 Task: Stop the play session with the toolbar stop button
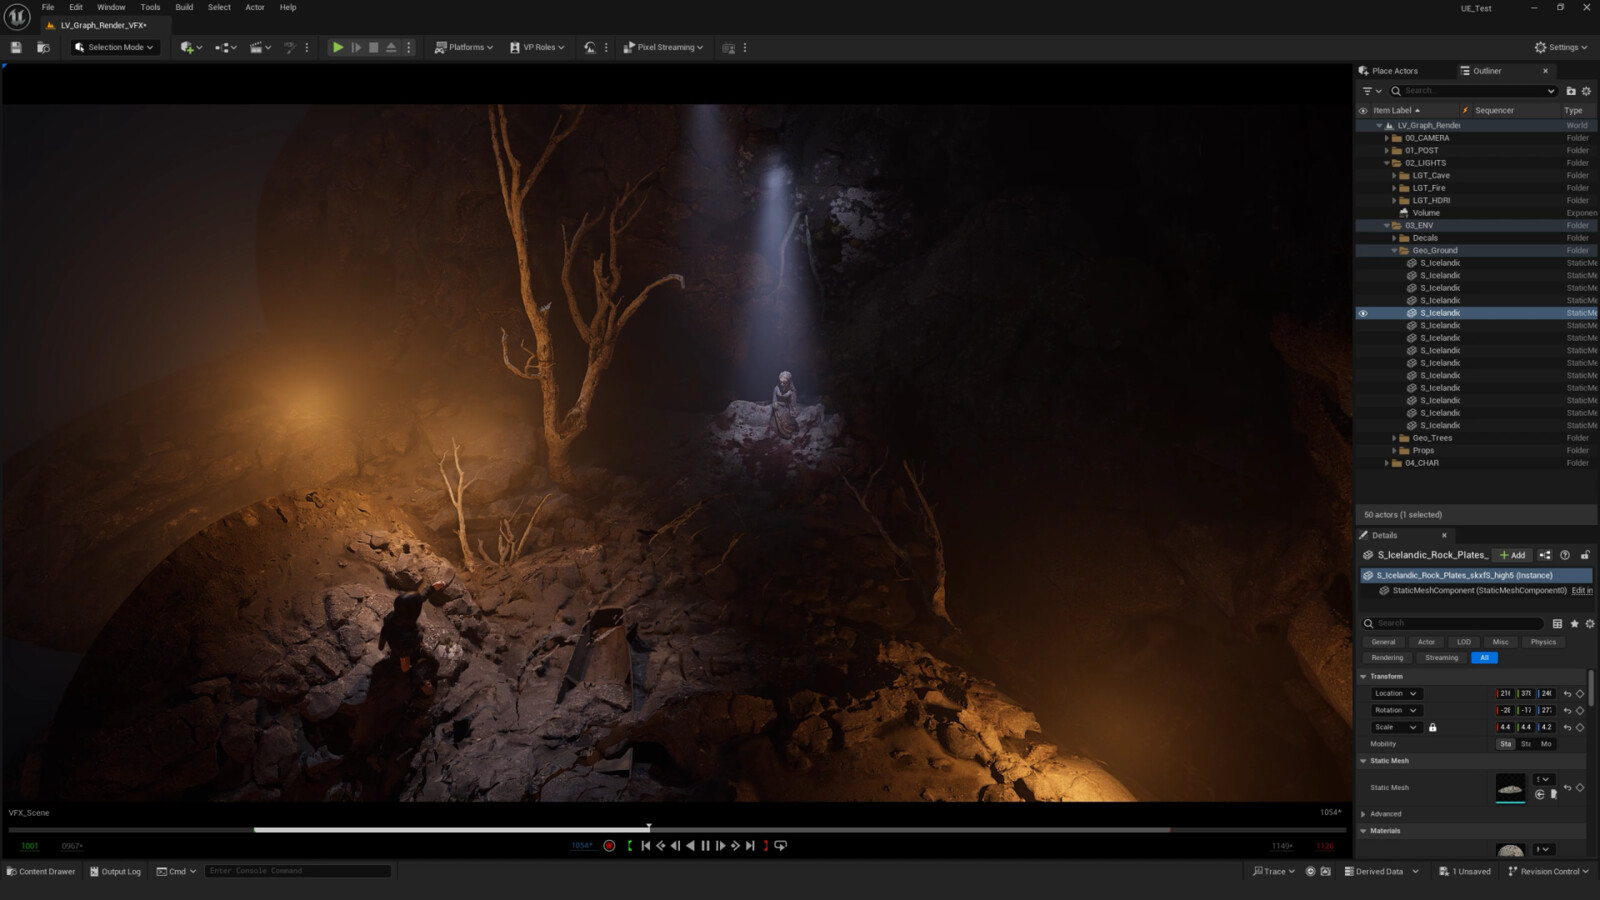(x=374, y=47)
